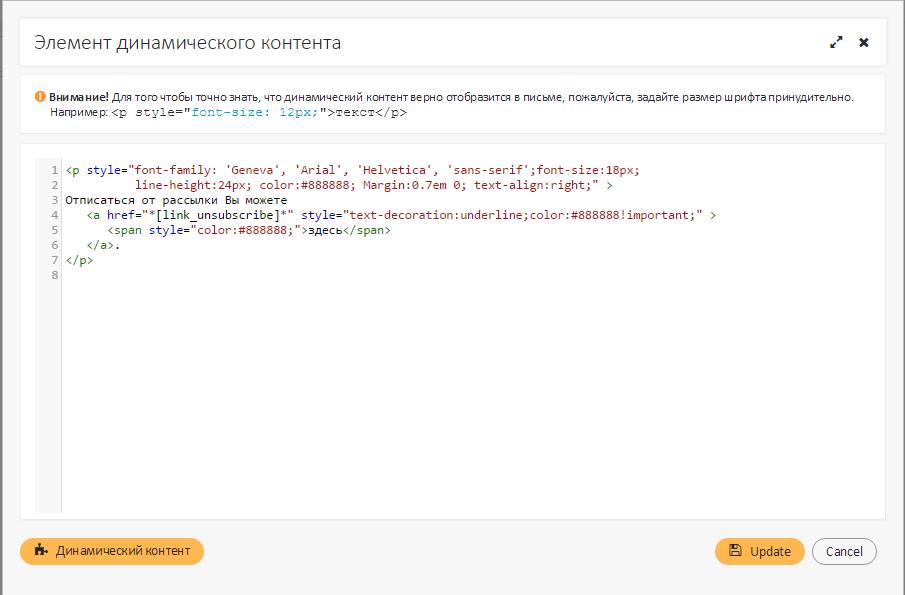Click the floppy disk save icon
The image size is (905, 595).
[x=735, y=551]
